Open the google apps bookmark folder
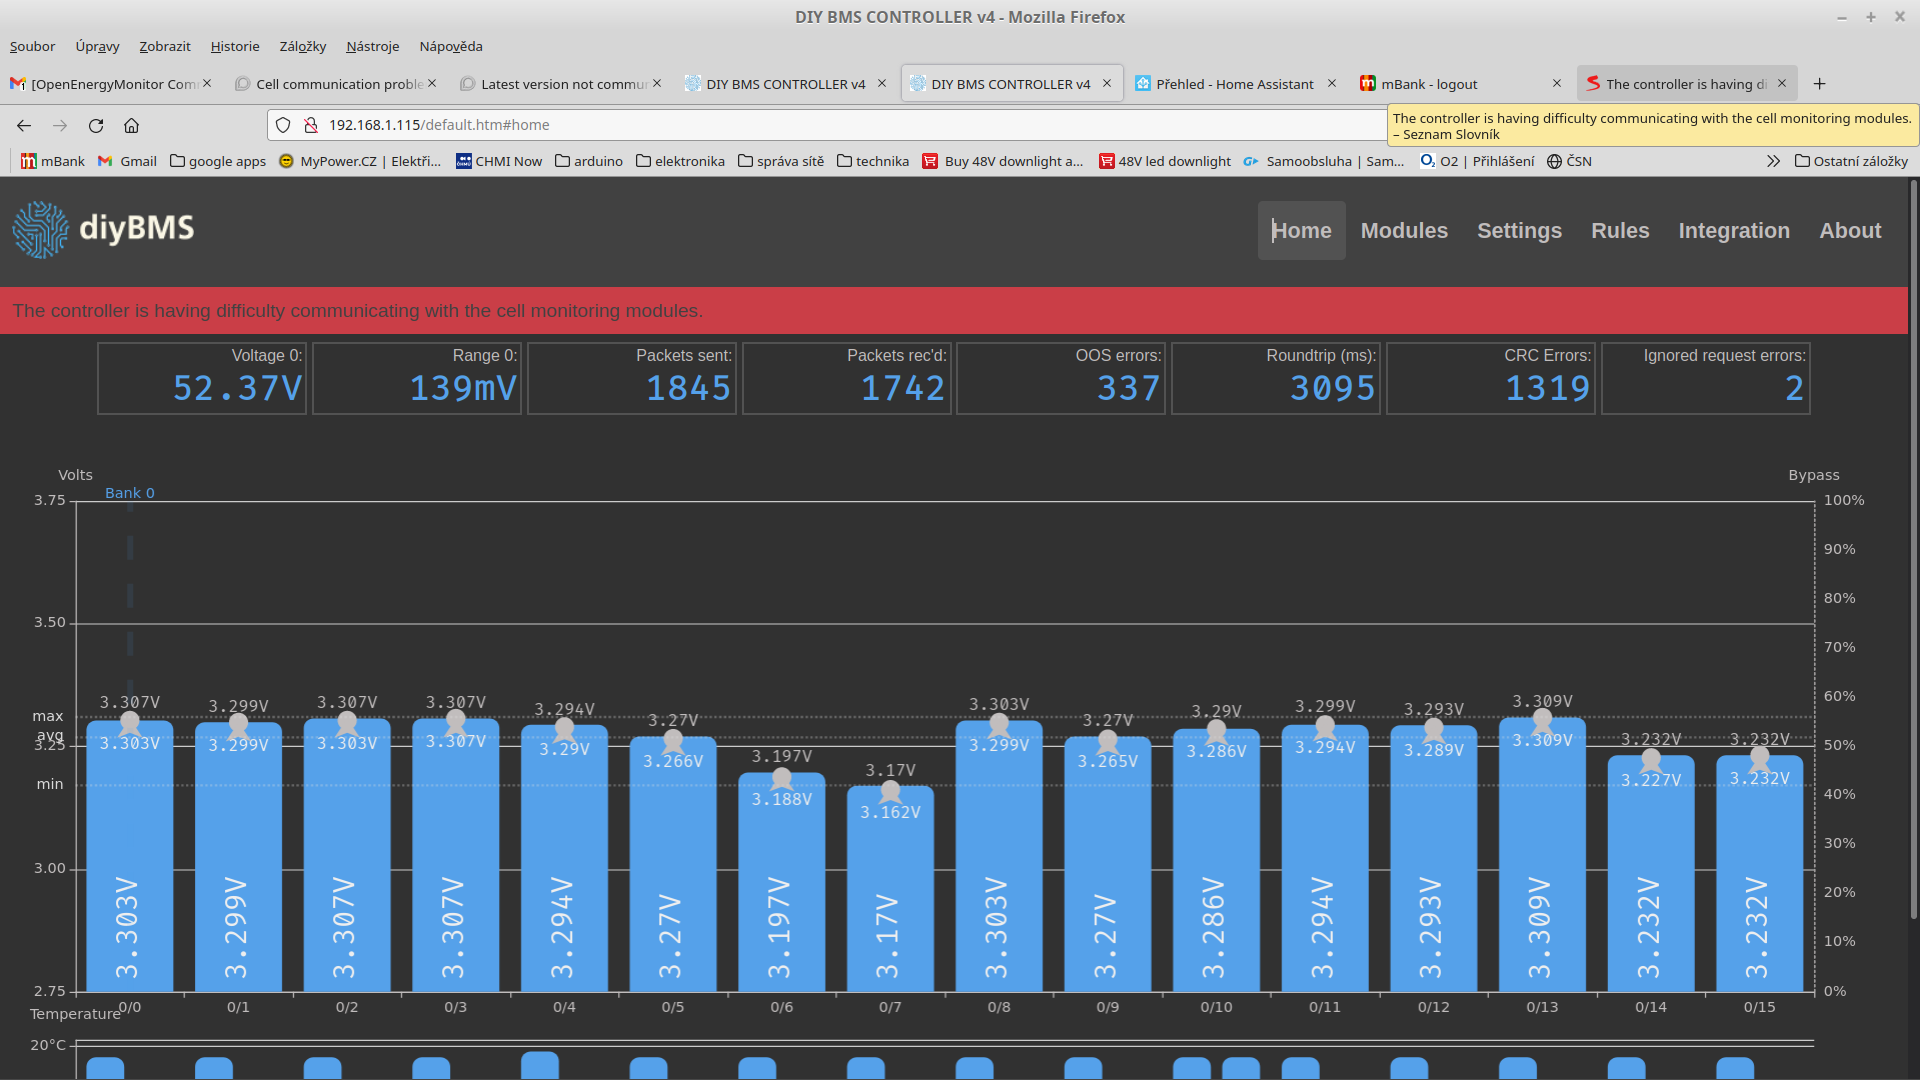This screenshot has width=1920, height=1080. 218,161
